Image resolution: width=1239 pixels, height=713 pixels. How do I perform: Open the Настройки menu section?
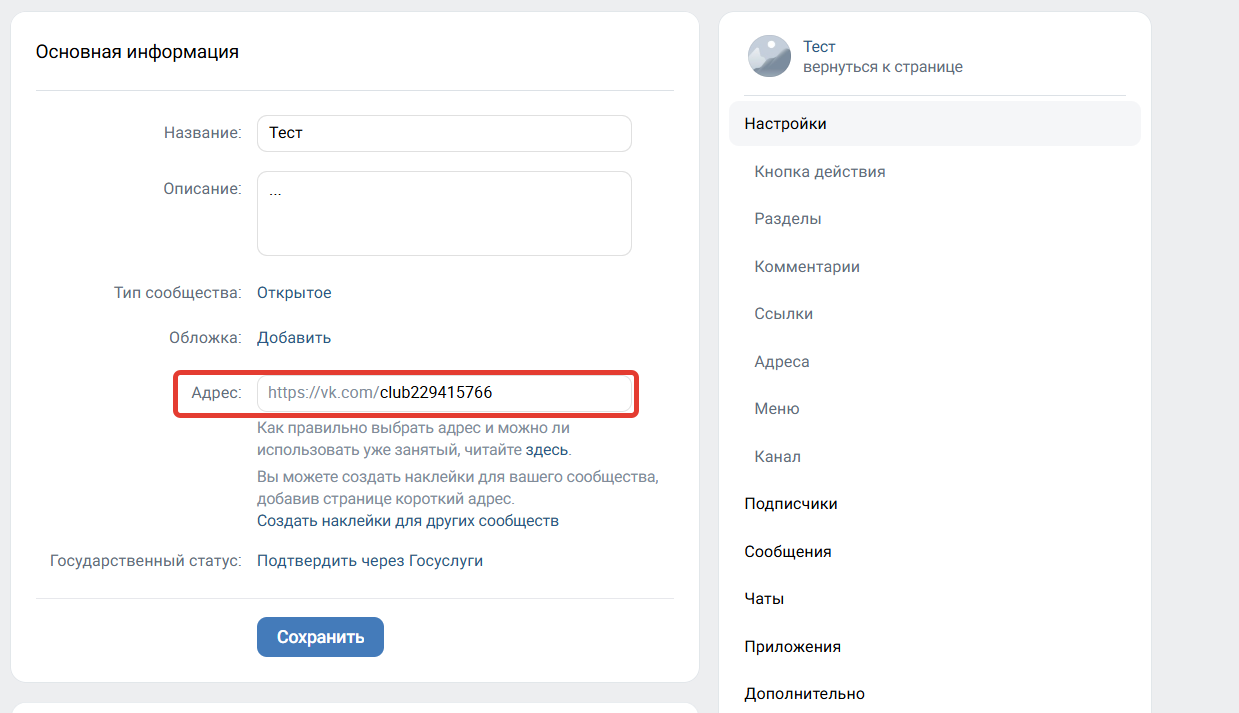pyautogui.click(x=934, y=124)
